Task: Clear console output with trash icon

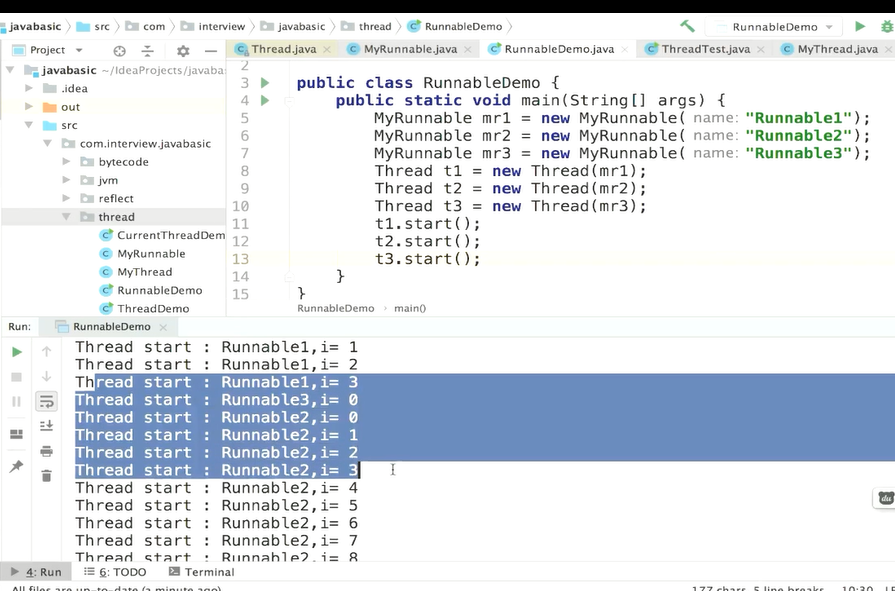Action: click(x=46, y=475)
